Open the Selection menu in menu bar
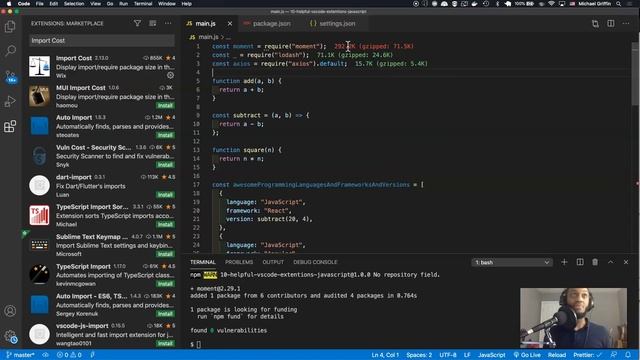This screenshot has height=360, width=640. click(x=74, y=4)
